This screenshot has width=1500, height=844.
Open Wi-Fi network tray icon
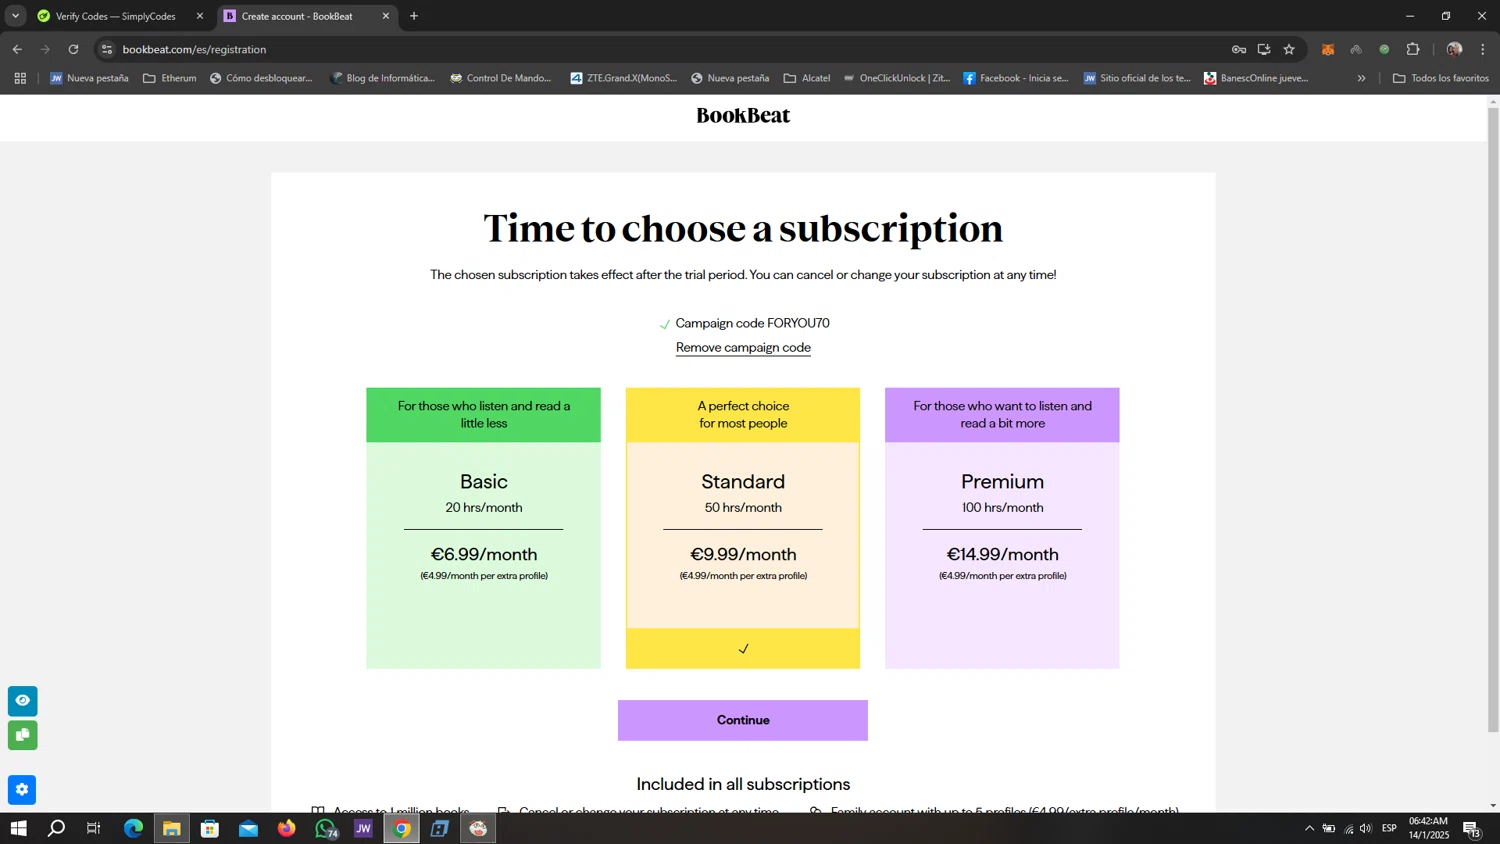1348,828
